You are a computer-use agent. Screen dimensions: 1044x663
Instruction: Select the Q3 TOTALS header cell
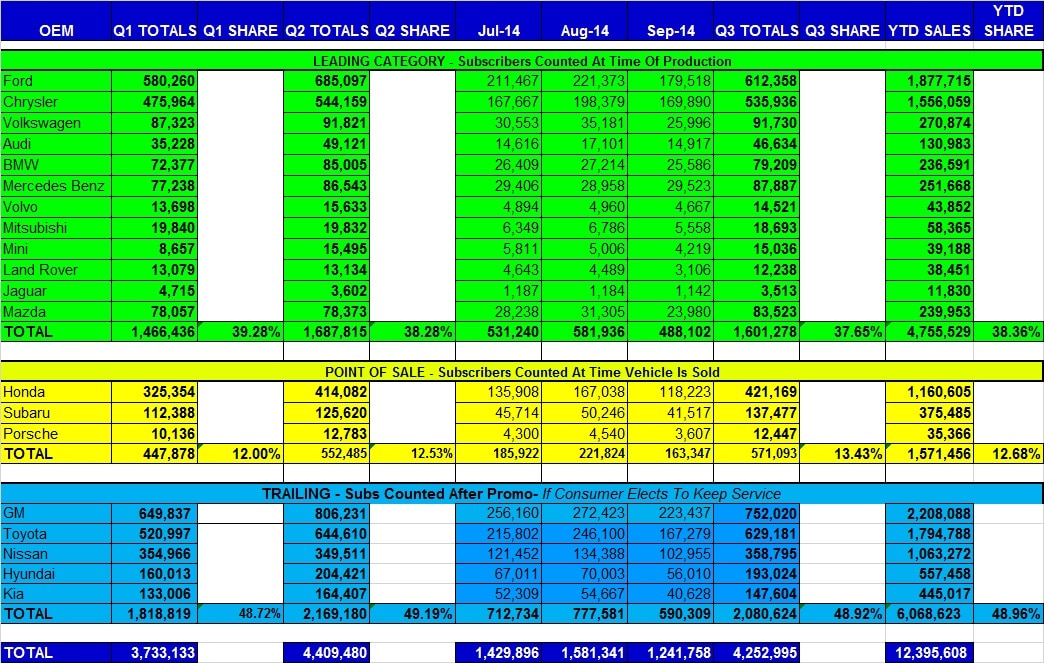click(756, 22)
